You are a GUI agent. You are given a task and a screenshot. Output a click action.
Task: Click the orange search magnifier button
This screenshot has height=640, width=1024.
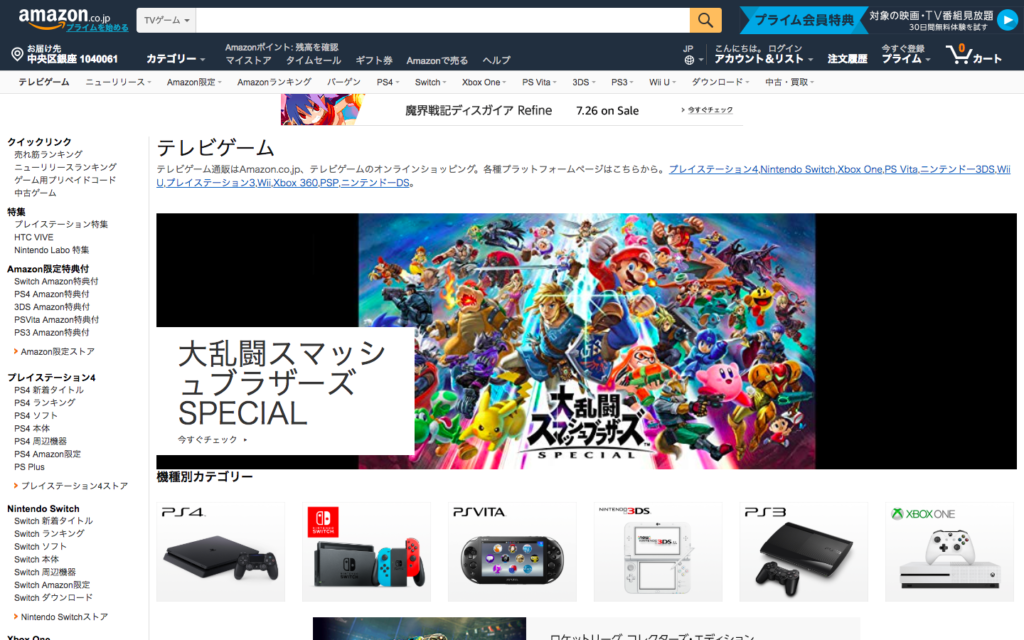click(705, 20)
